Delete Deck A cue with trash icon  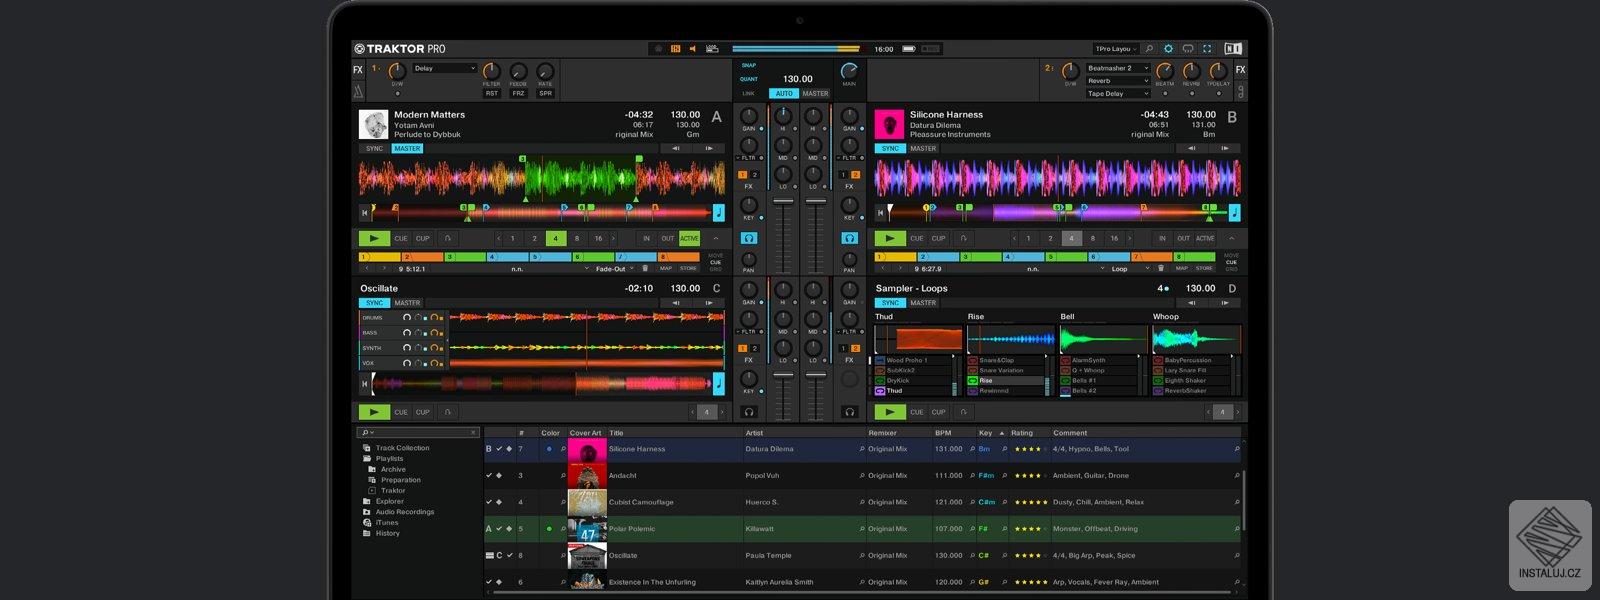pyautogui.click(x=645, y=268)
